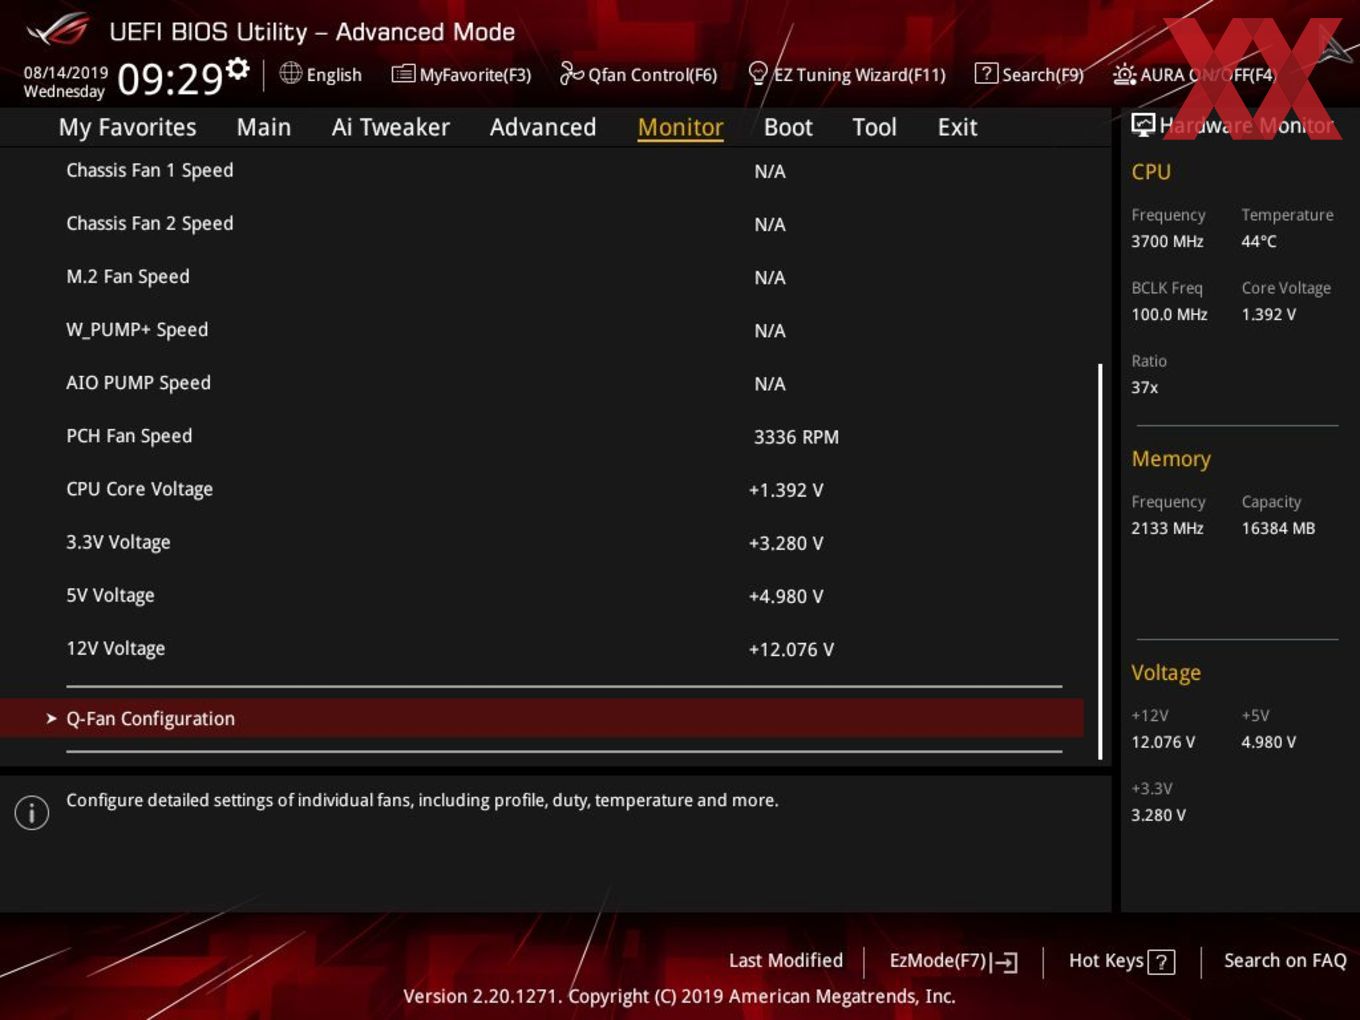Click the 16384 MB capacity value
Screen dimensions: 1360x1020
(x=1278, y=528)
